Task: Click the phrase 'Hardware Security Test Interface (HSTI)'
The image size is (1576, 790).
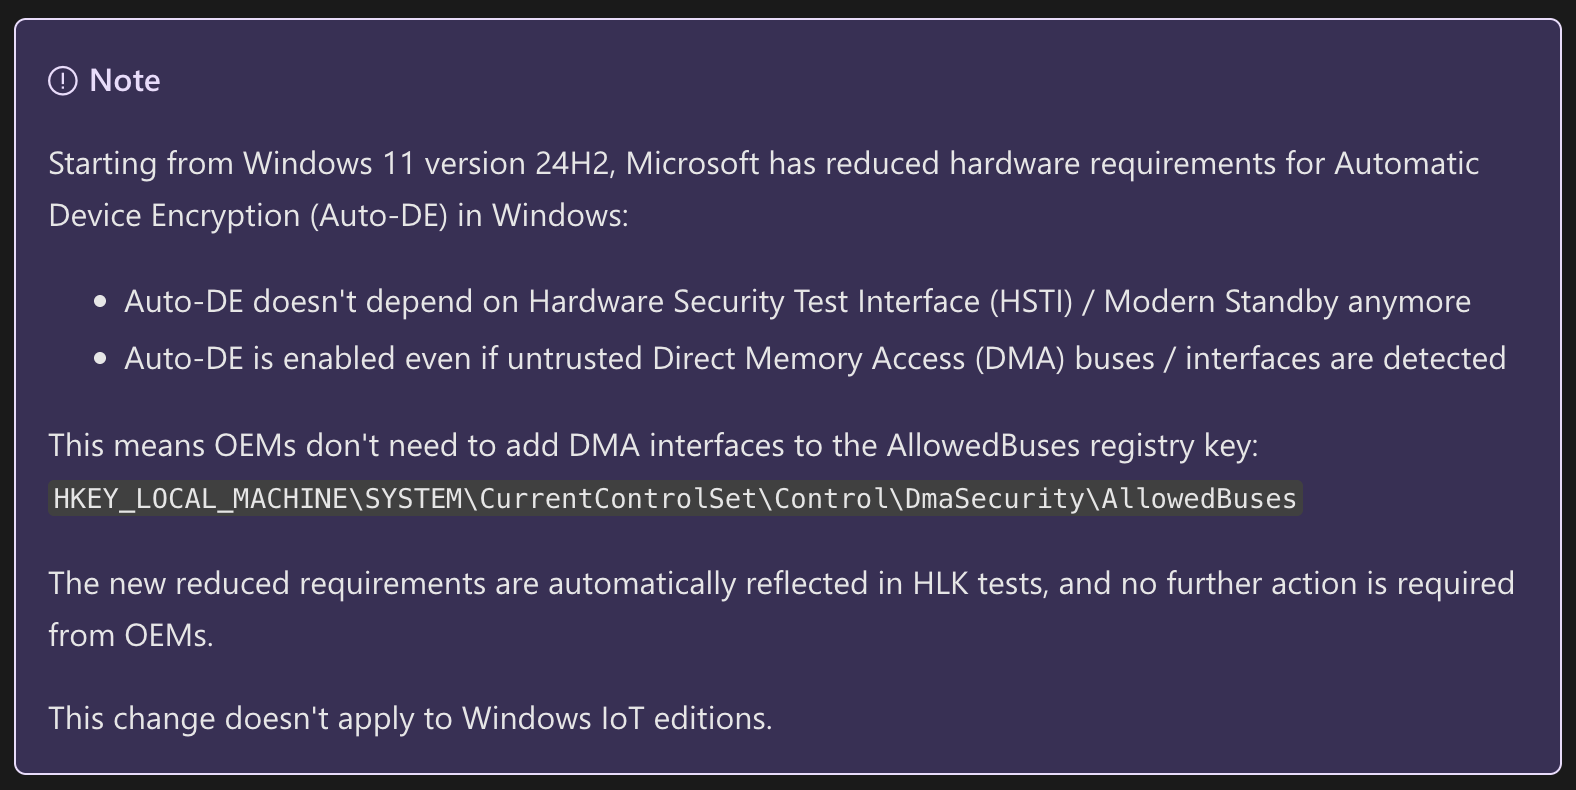Action: tap(800, 302)
